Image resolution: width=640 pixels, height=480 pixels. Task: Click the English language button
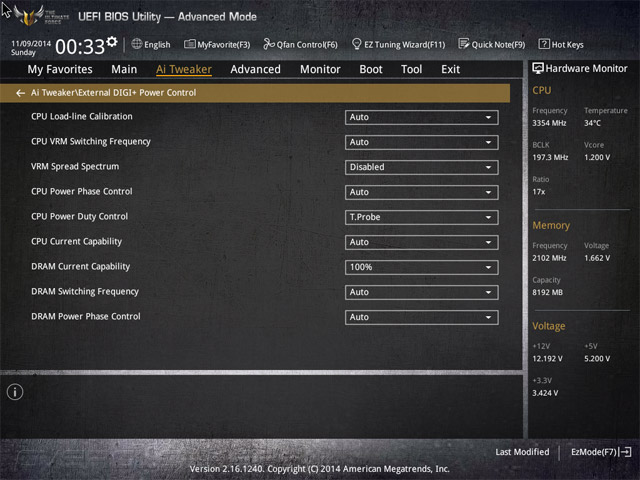pyautogui.click(x=157, y=45)
